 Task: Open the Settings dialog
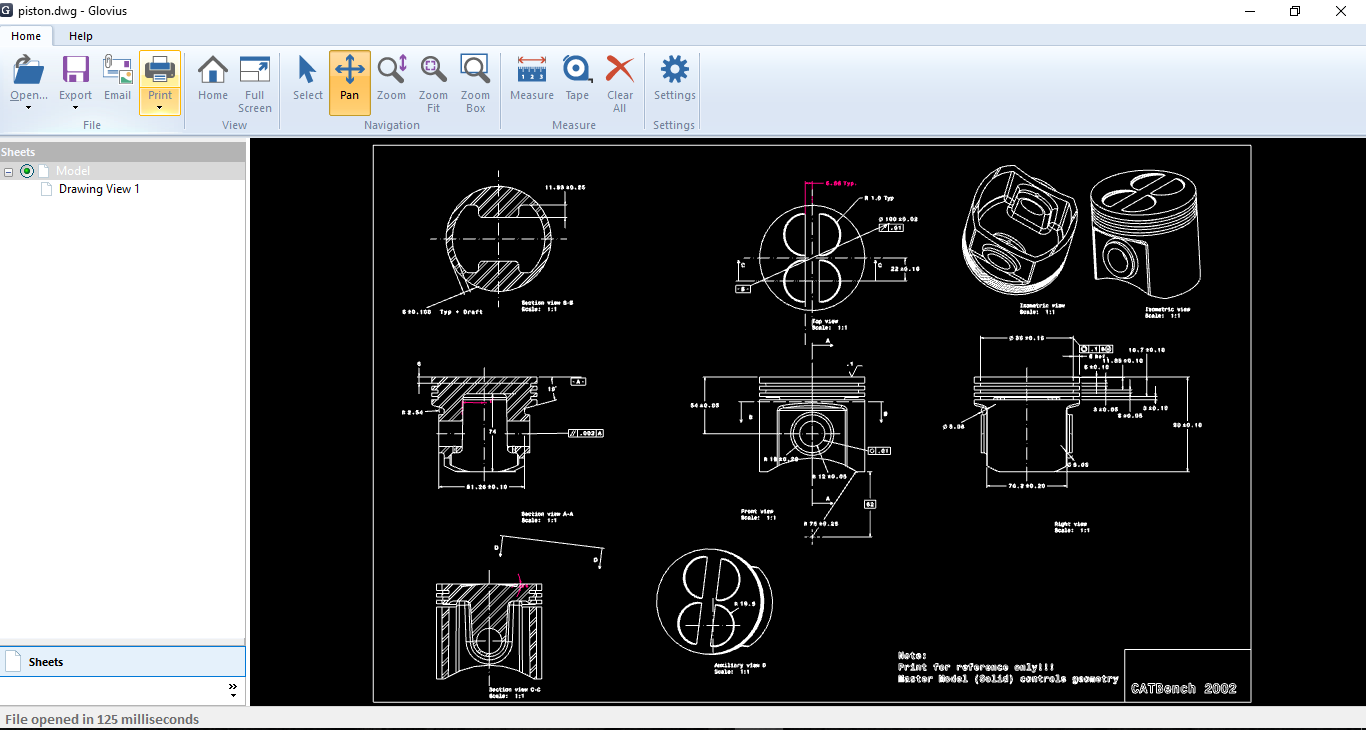pyautogui.click(x=674, y=80)
